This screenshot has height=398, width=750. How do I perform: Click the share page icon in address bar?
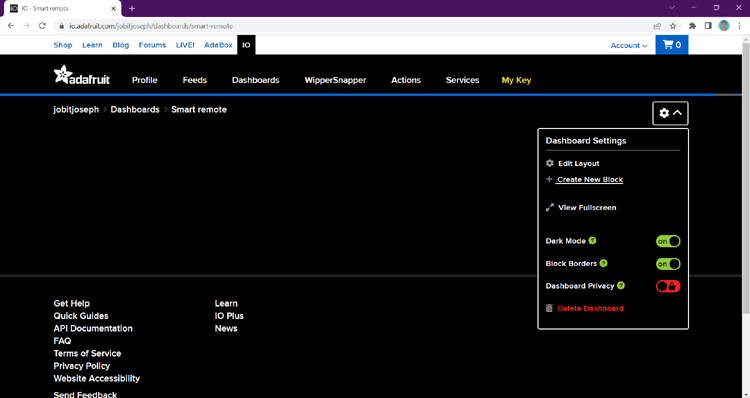click(657, 26)
